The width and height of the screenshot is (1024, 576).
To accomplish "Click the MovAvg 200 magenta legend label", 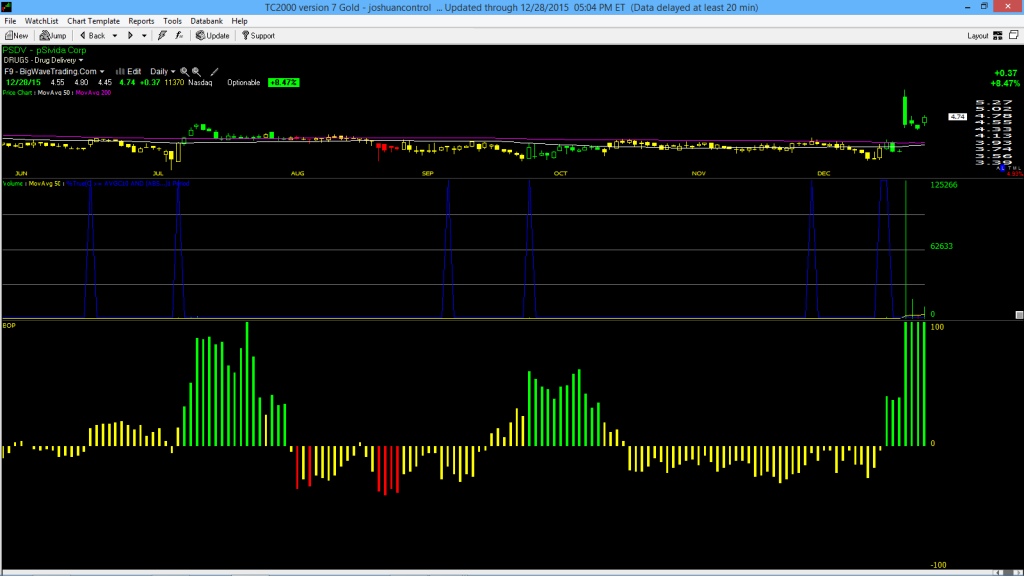I will coord(93,93).
